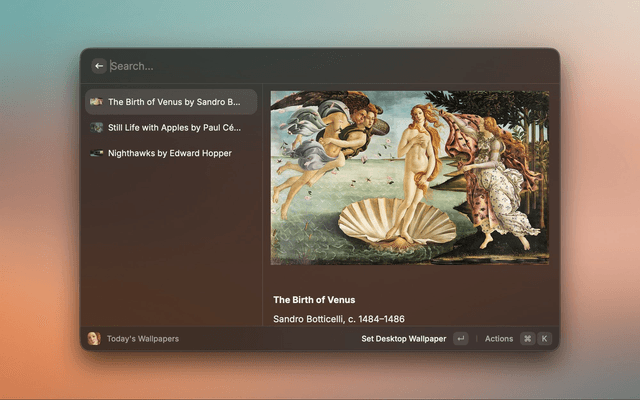The height and width of the screenshot is (400, 640).
Task: Click the large Birth of Venus preview image
Action: (410, 178)
